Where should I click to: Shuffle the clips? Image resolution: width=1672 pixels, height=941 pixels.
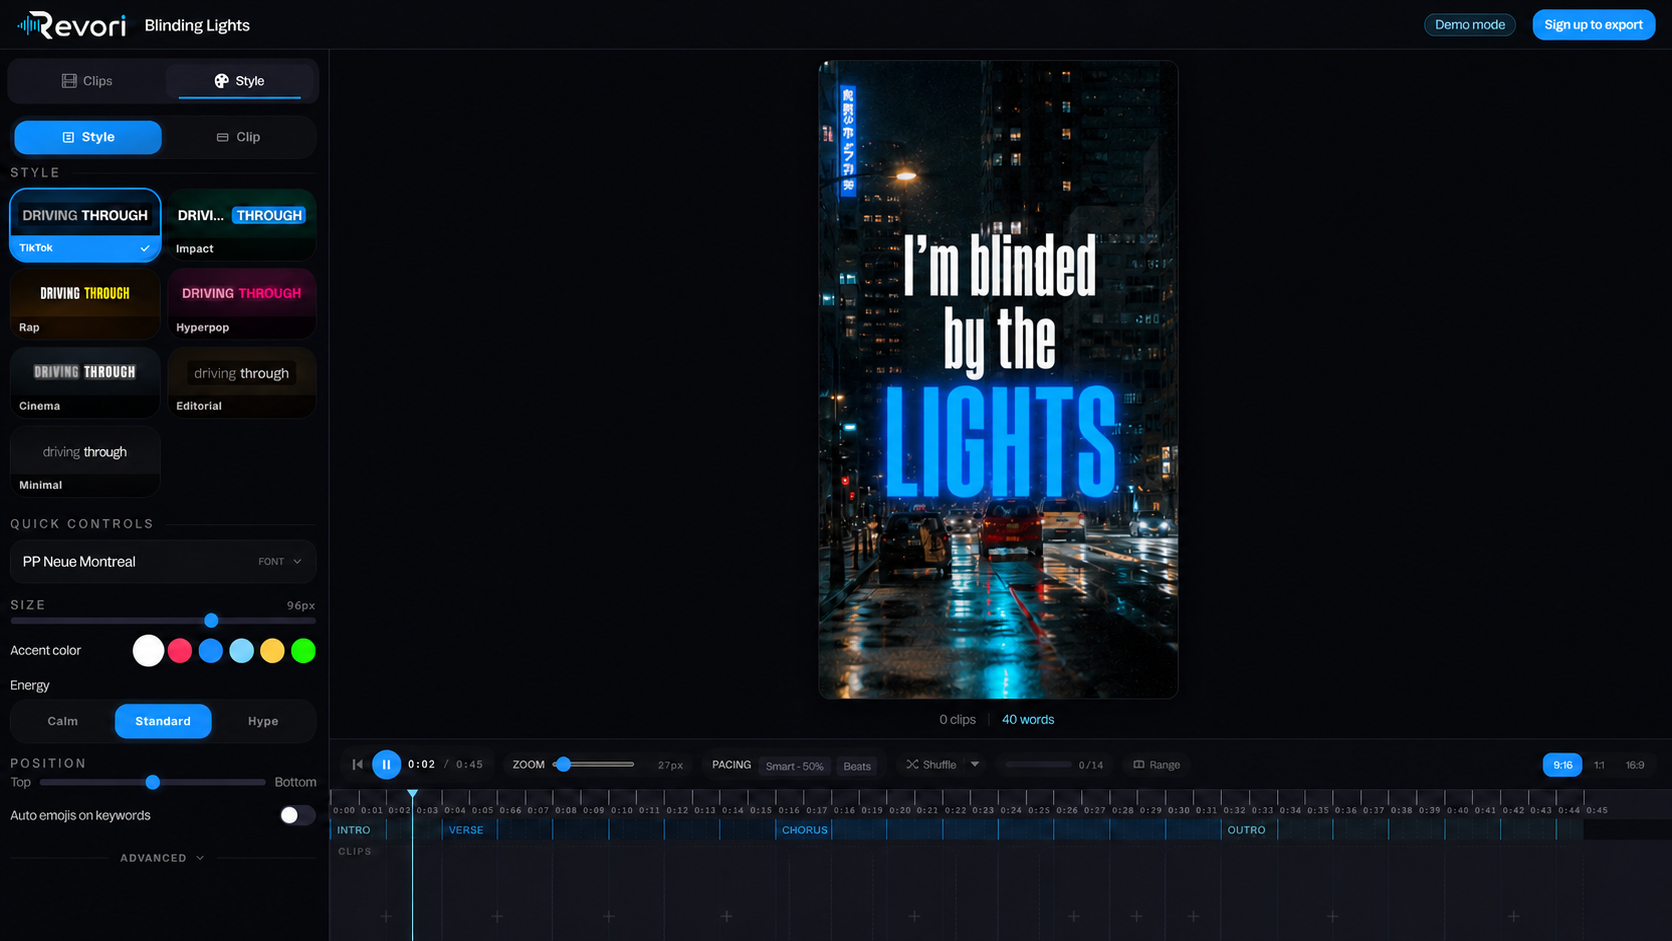pyautogui.click(x=931, y=765)
